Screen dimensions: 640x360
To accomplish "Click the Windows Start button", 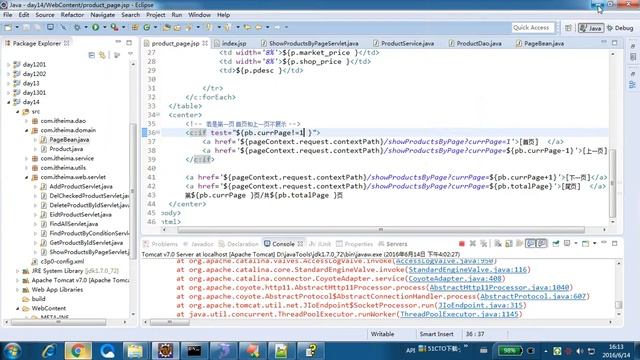I will tap(12, 351).
